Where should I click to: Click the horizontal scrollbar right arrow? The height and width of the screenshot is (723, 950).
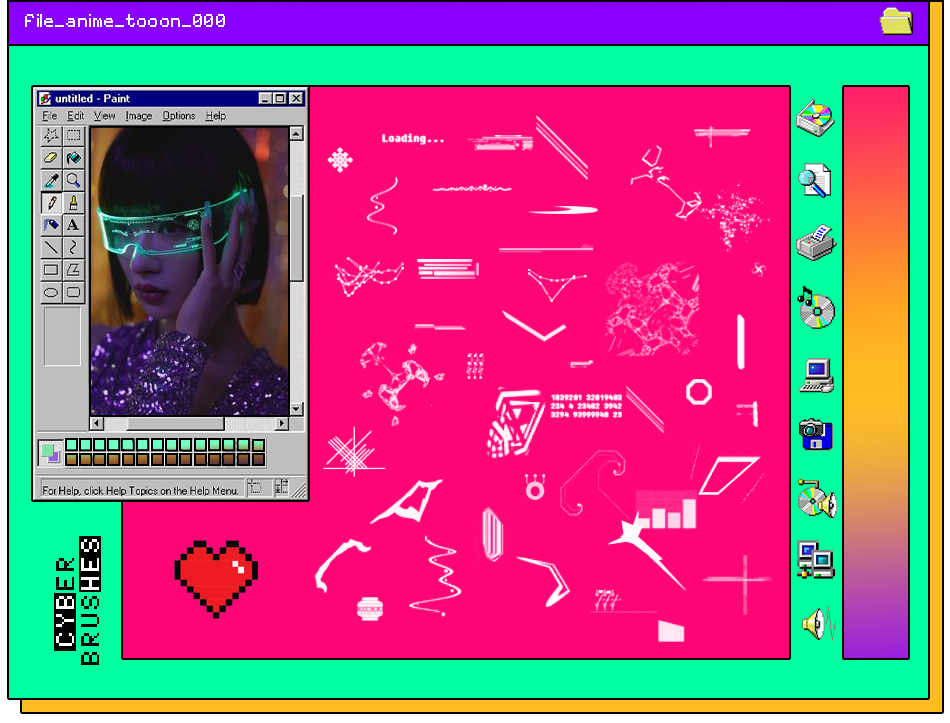point(282,423)
